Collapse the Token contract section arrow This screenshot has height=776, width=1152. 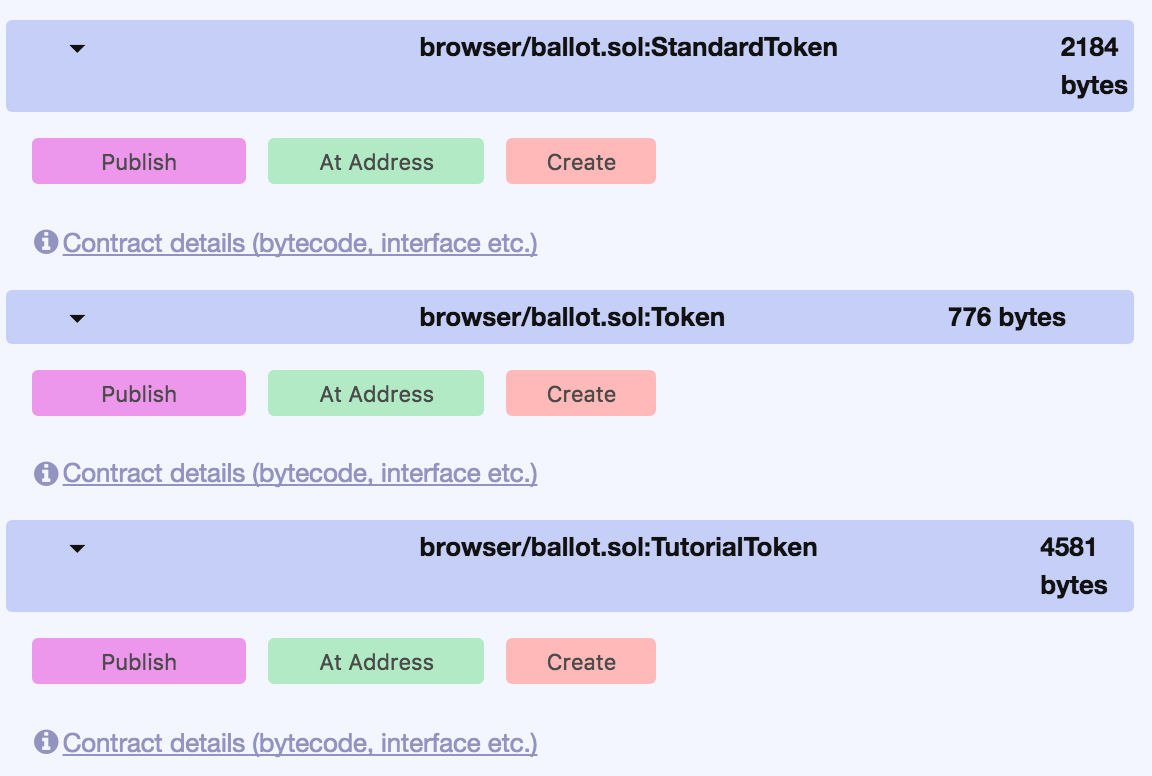point(77,318)
